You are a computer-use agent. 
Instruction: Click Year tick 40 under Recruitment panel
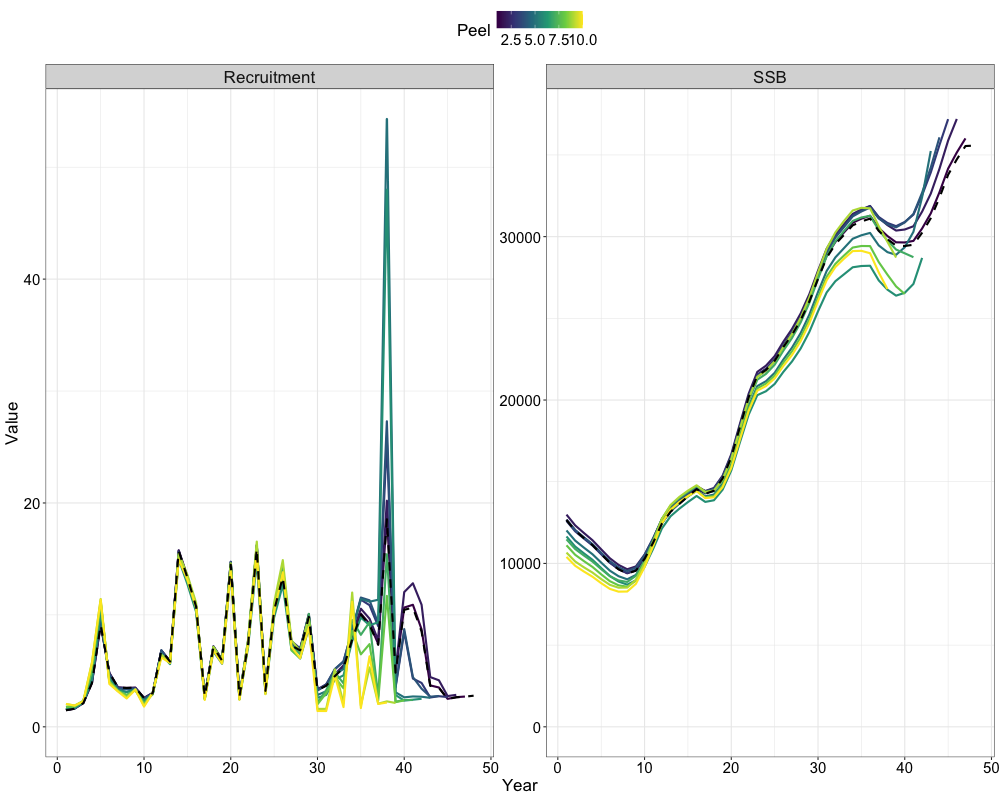coord(404,767)
